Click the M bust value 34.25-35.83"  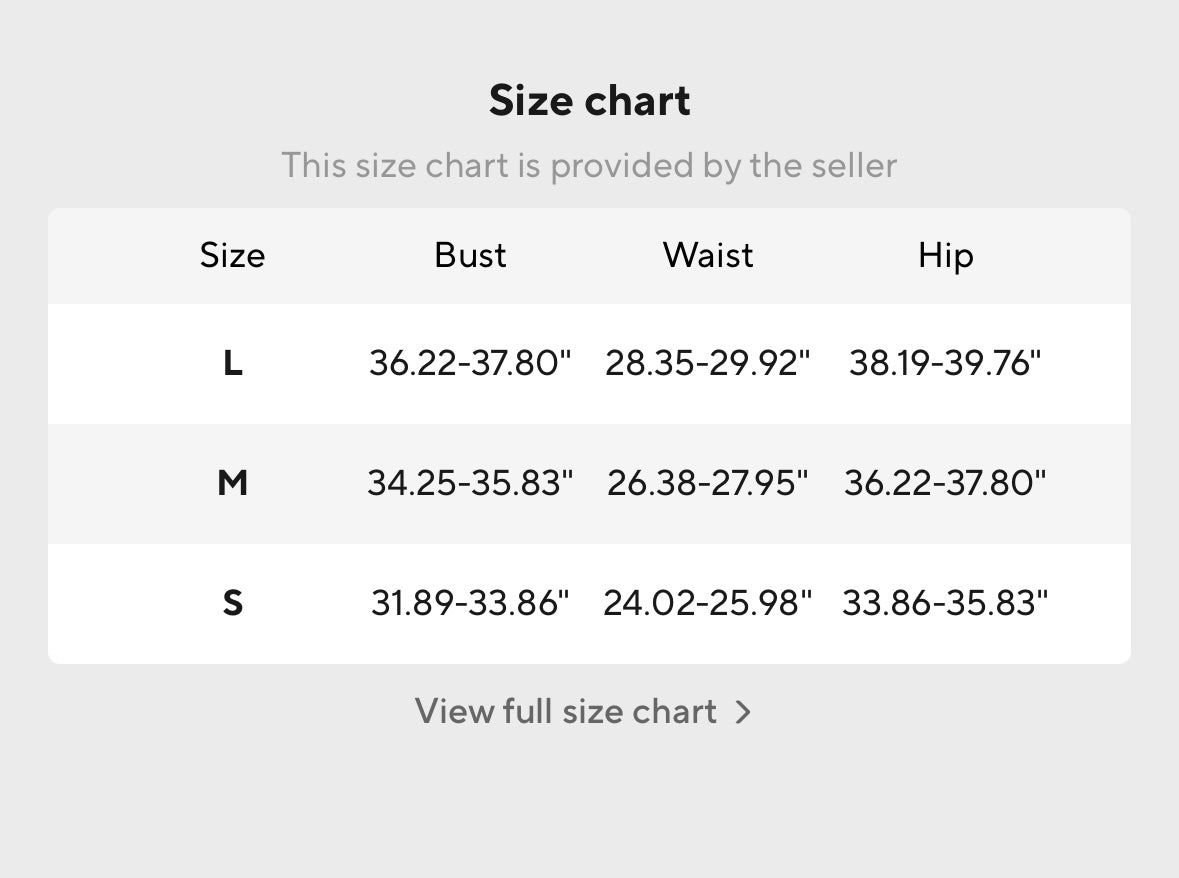click(x=470, y=484)
